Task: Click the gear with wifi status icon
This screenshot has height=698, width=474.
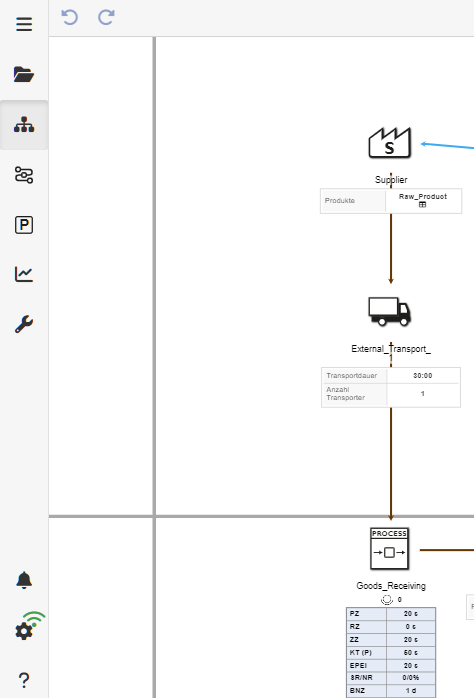Action: click(x=29, y=626)
